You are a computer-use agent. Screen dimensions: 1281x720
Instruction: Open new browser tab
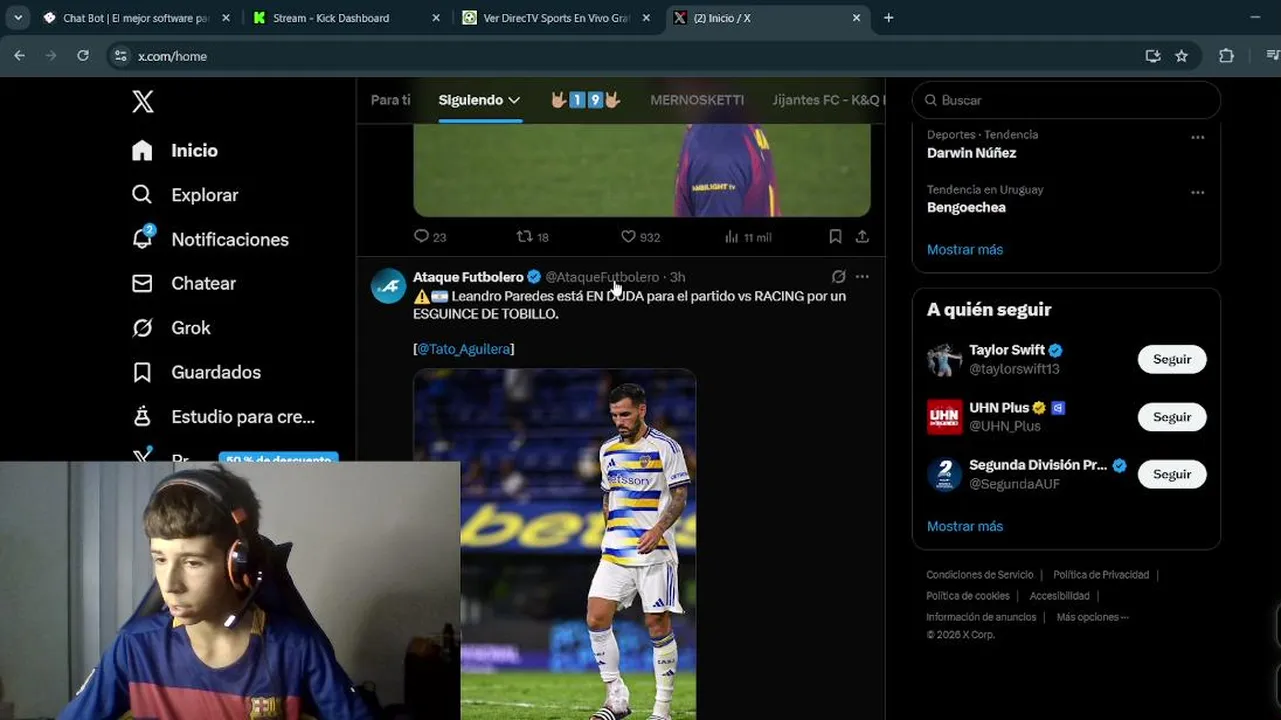(x=888, y=18)
